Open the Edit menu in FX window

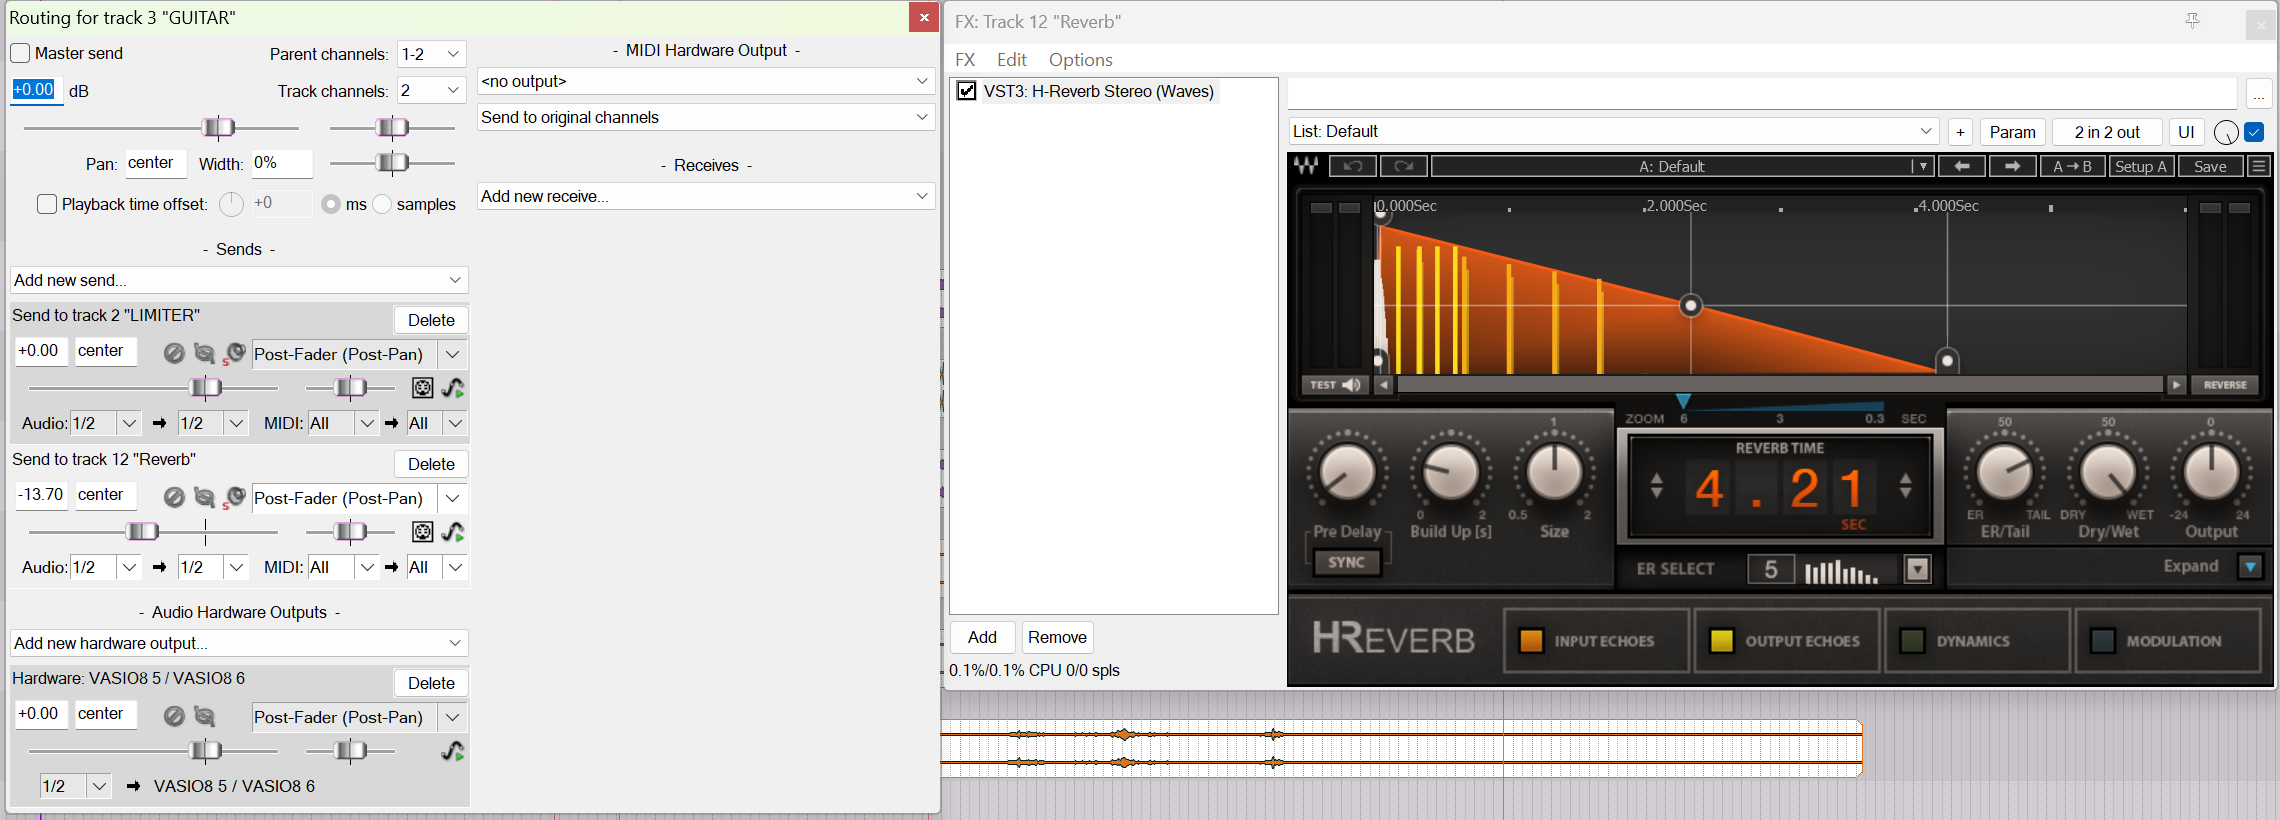pos(1012,60)
